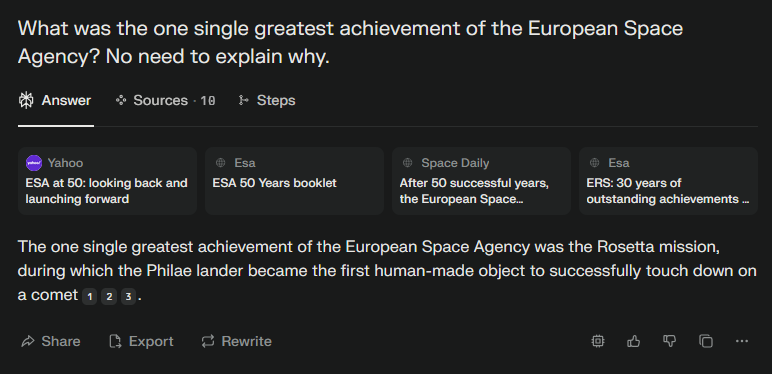Click the Yahoo logo on source card
772x374 pixels.
point(34,163)
